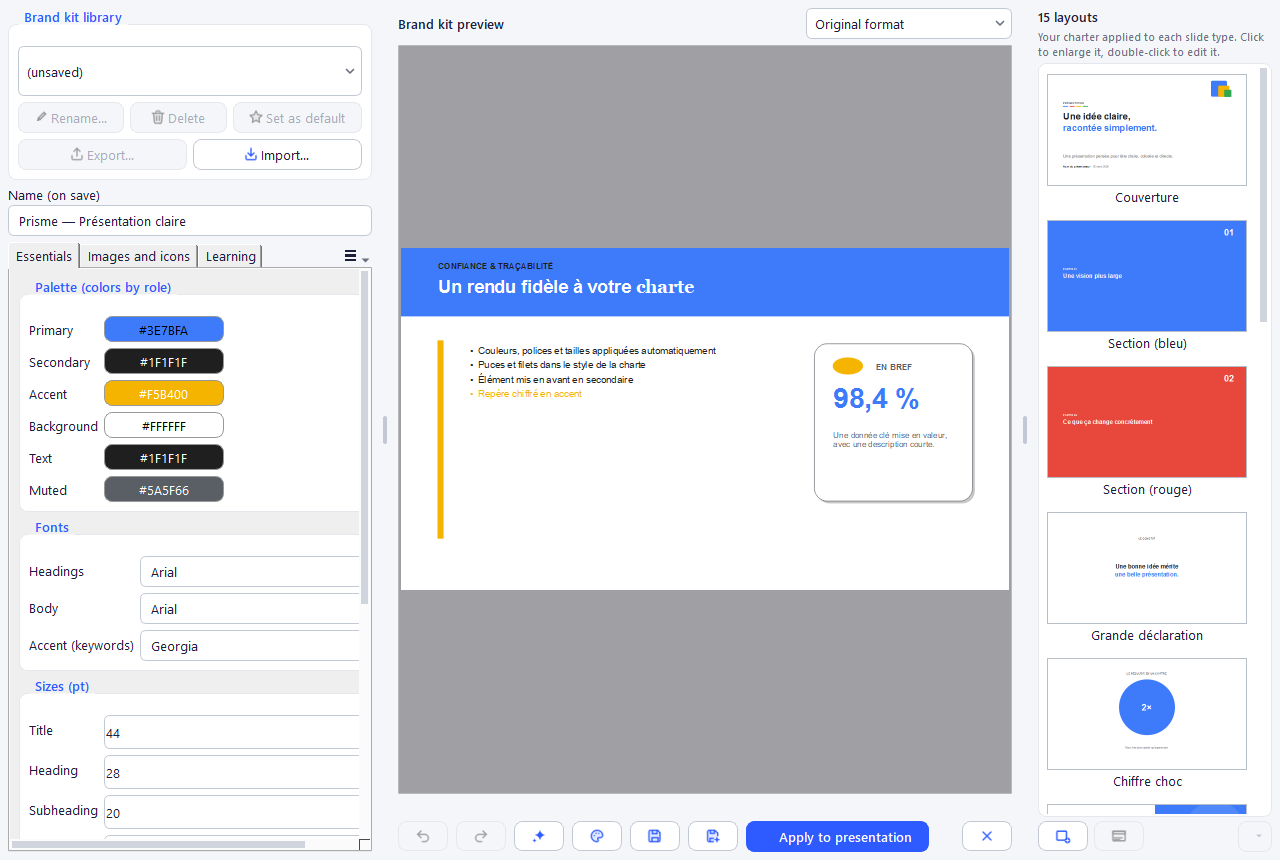1280x860 pixels.
Task: Apply to presentation
Action: [x=837, y=837]
